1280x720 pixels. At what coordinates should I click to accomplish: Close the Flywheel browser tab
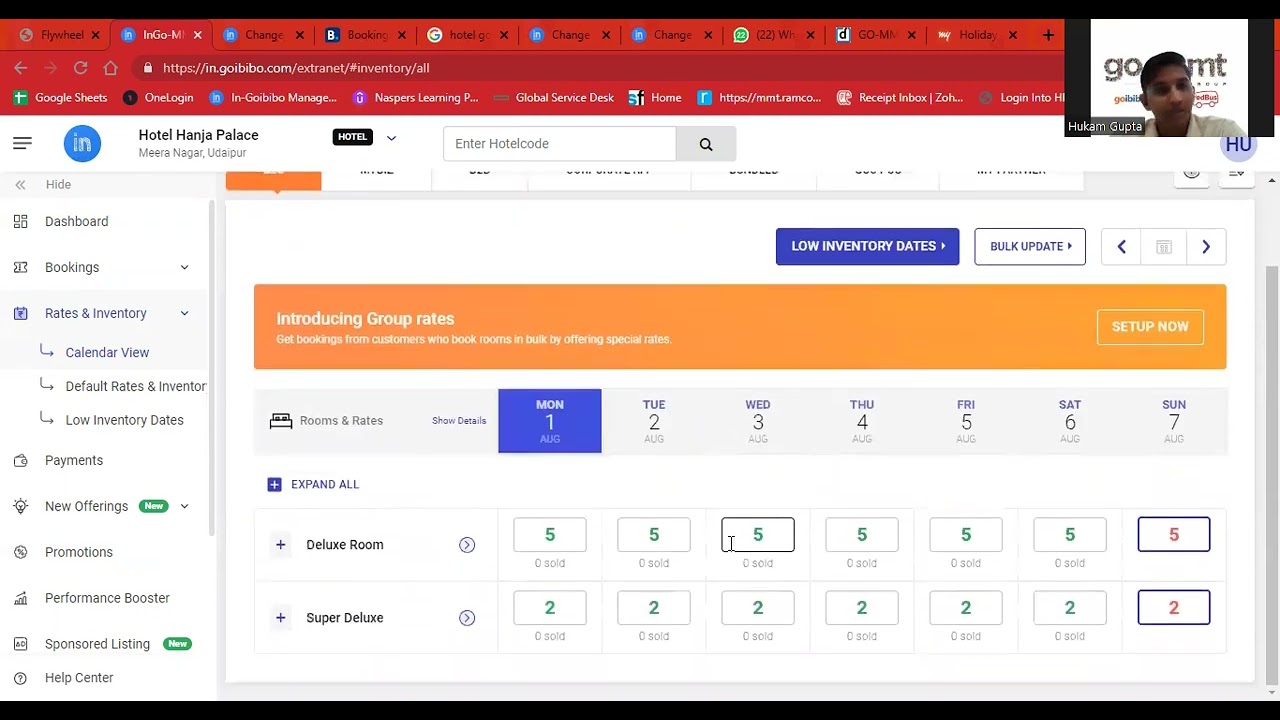95,35
